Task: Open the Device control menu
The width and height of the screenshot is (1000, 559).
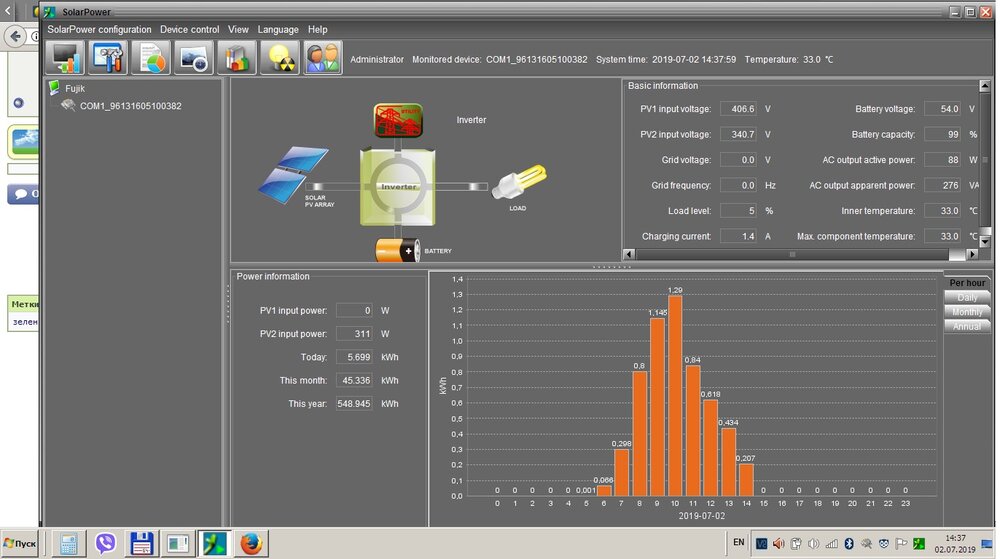Action: tap(189, 30)
